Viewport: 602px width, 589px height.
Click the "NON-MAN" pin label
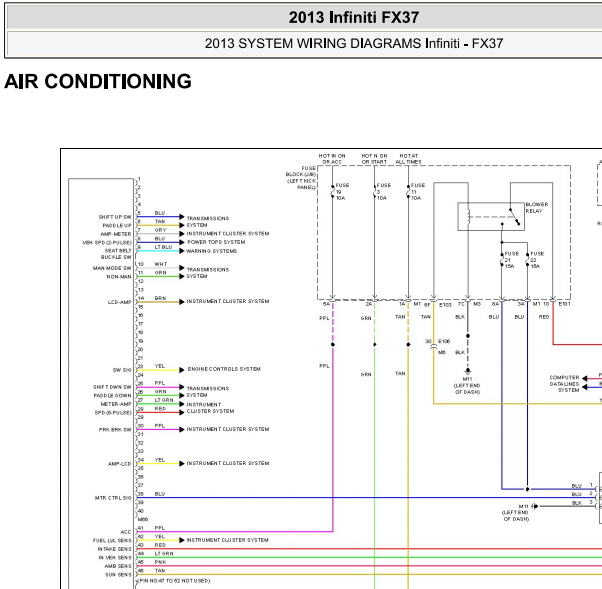tap(119, 276)
